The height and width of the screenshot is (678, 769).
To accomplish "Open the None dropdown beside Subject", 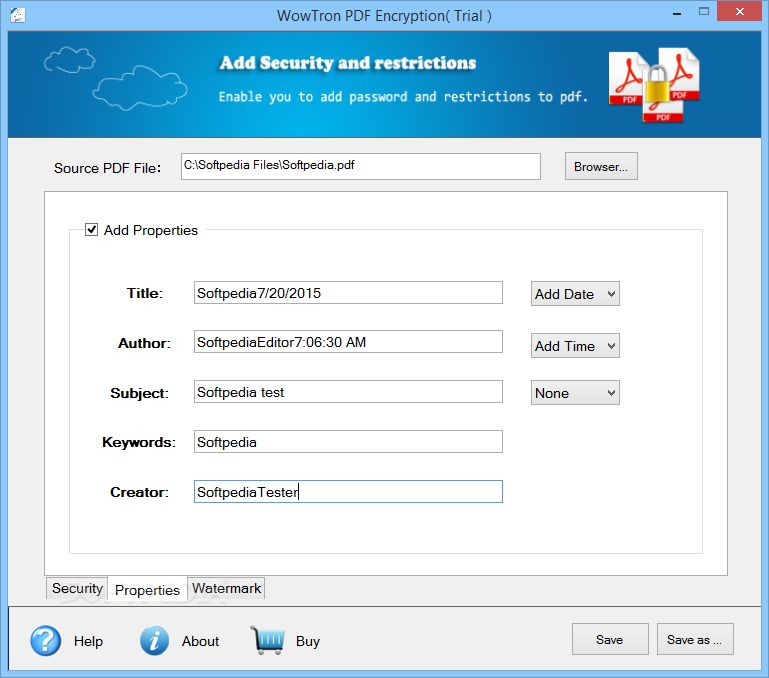I will pyautogui.click(x=575, y=392).
